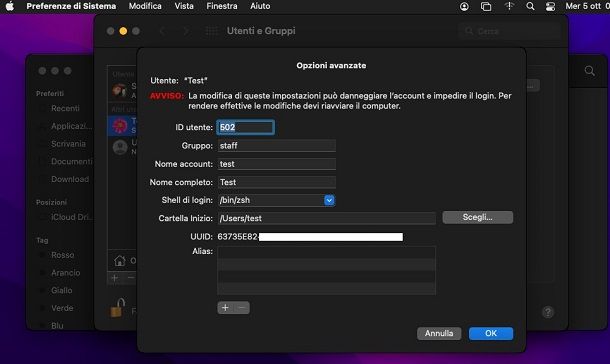Open Scrivania in Finder sidebar

click(68, 144)
